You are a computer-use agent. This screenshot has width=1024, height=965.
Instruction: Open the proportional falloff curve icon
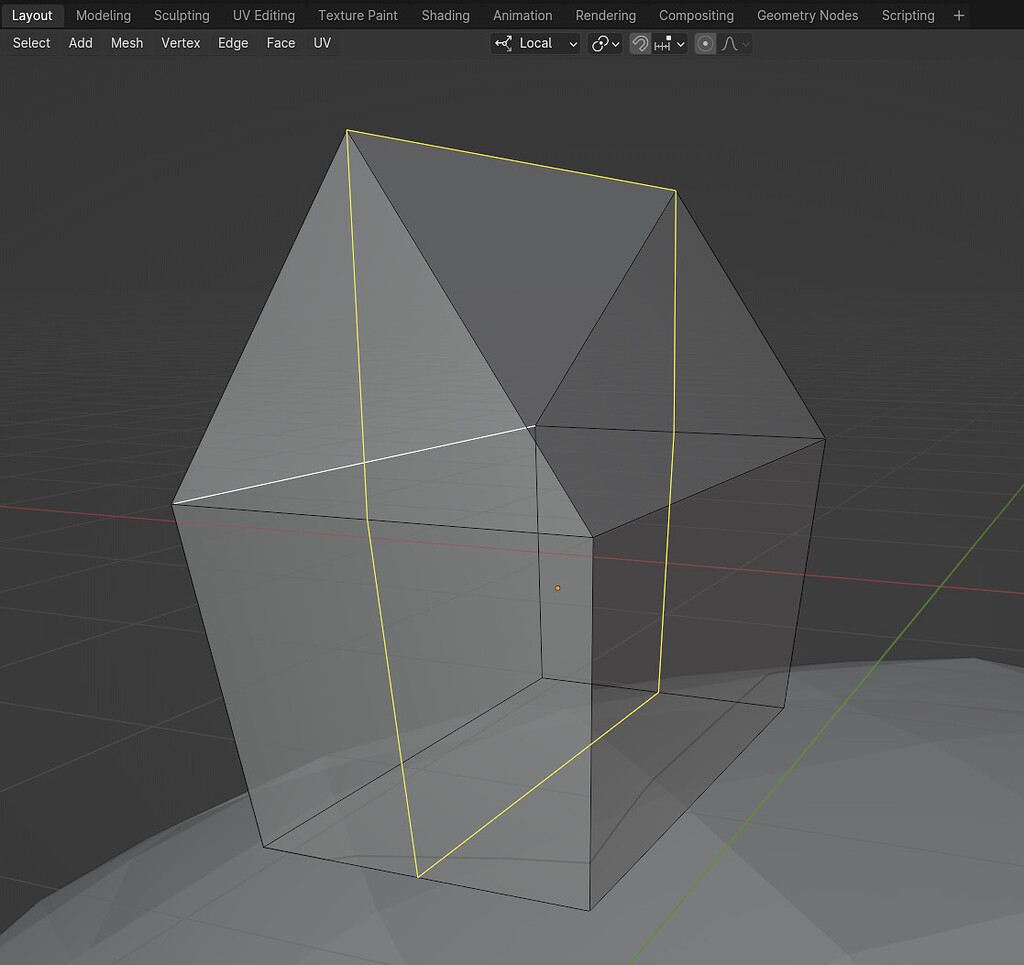click(x=730, y=43)
